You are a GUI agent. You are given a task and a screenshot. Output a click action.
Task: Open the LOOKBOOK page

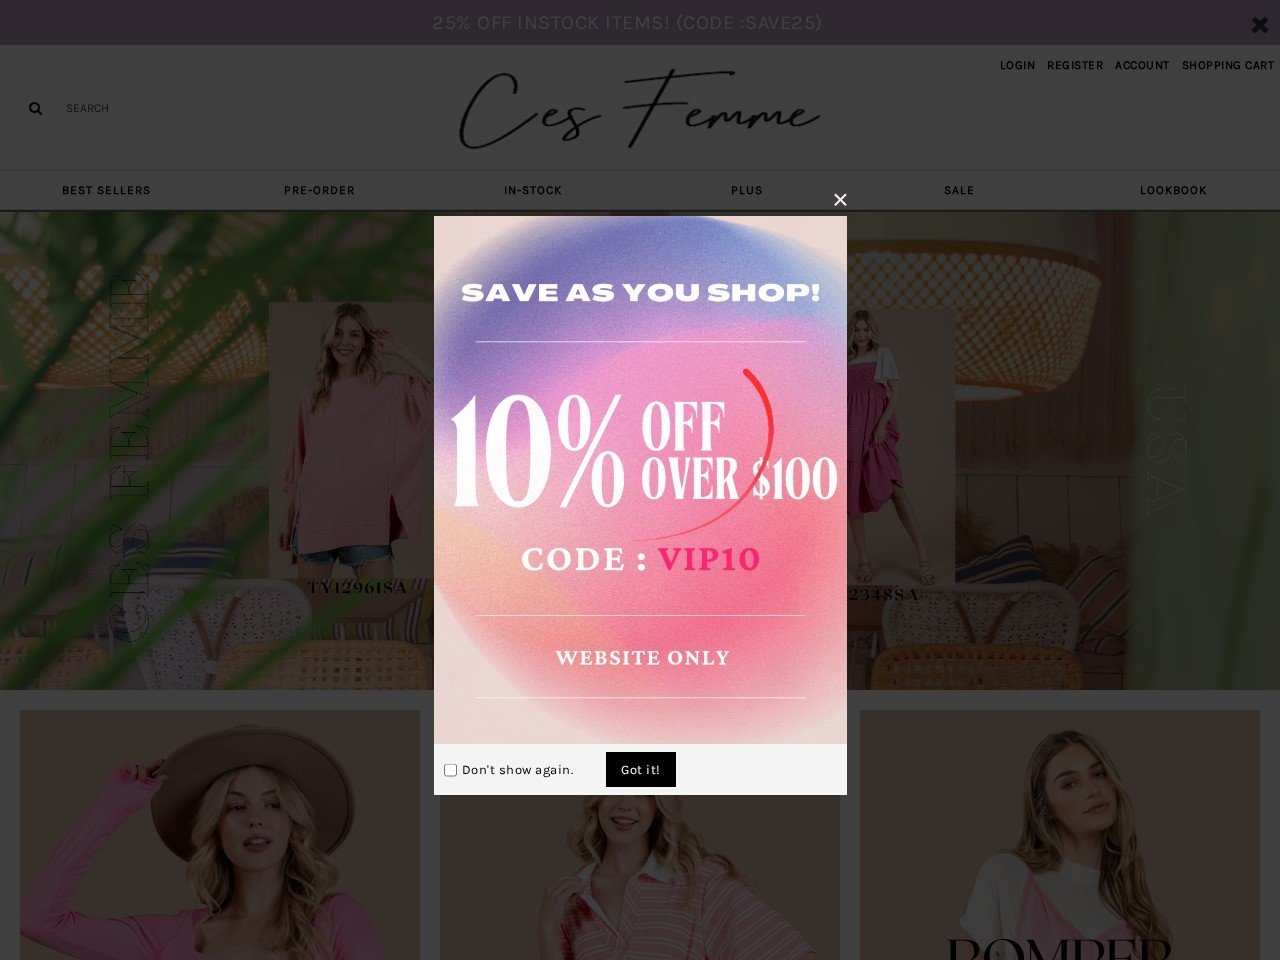click(1173, 190)
